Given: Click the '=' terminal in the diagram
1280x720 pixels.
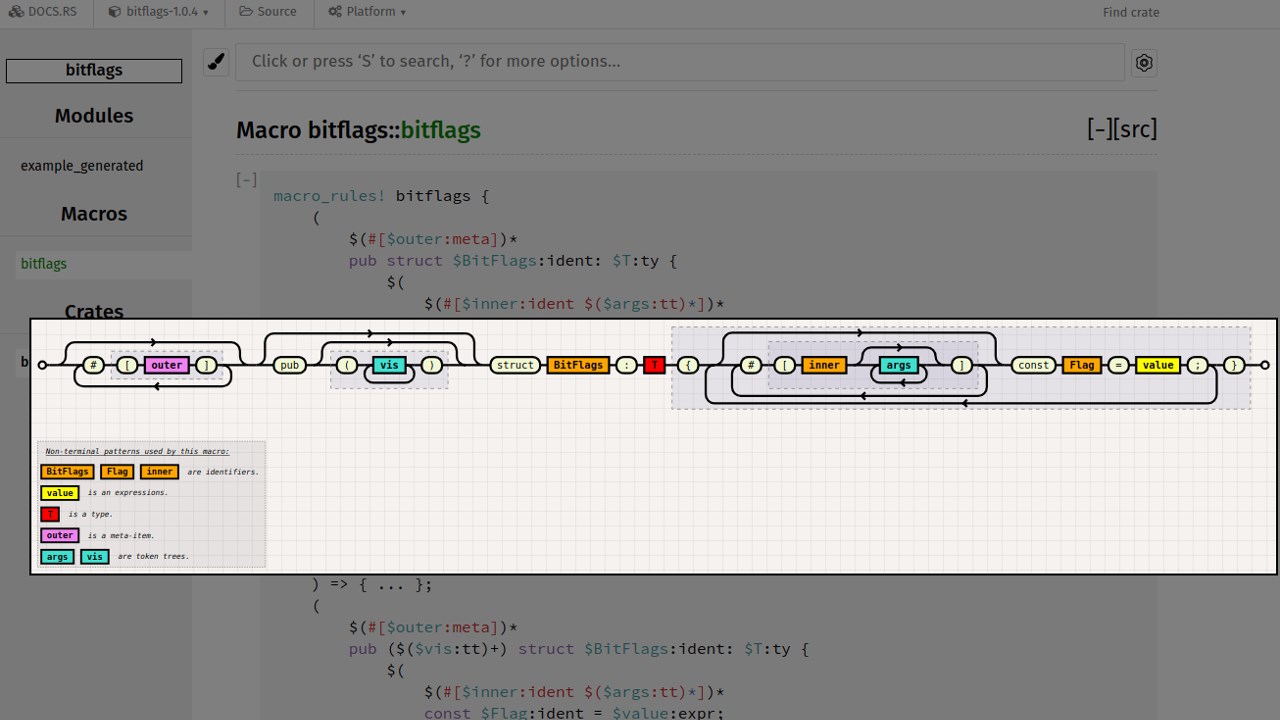Looking at the screenshot, I should 1118,365.
